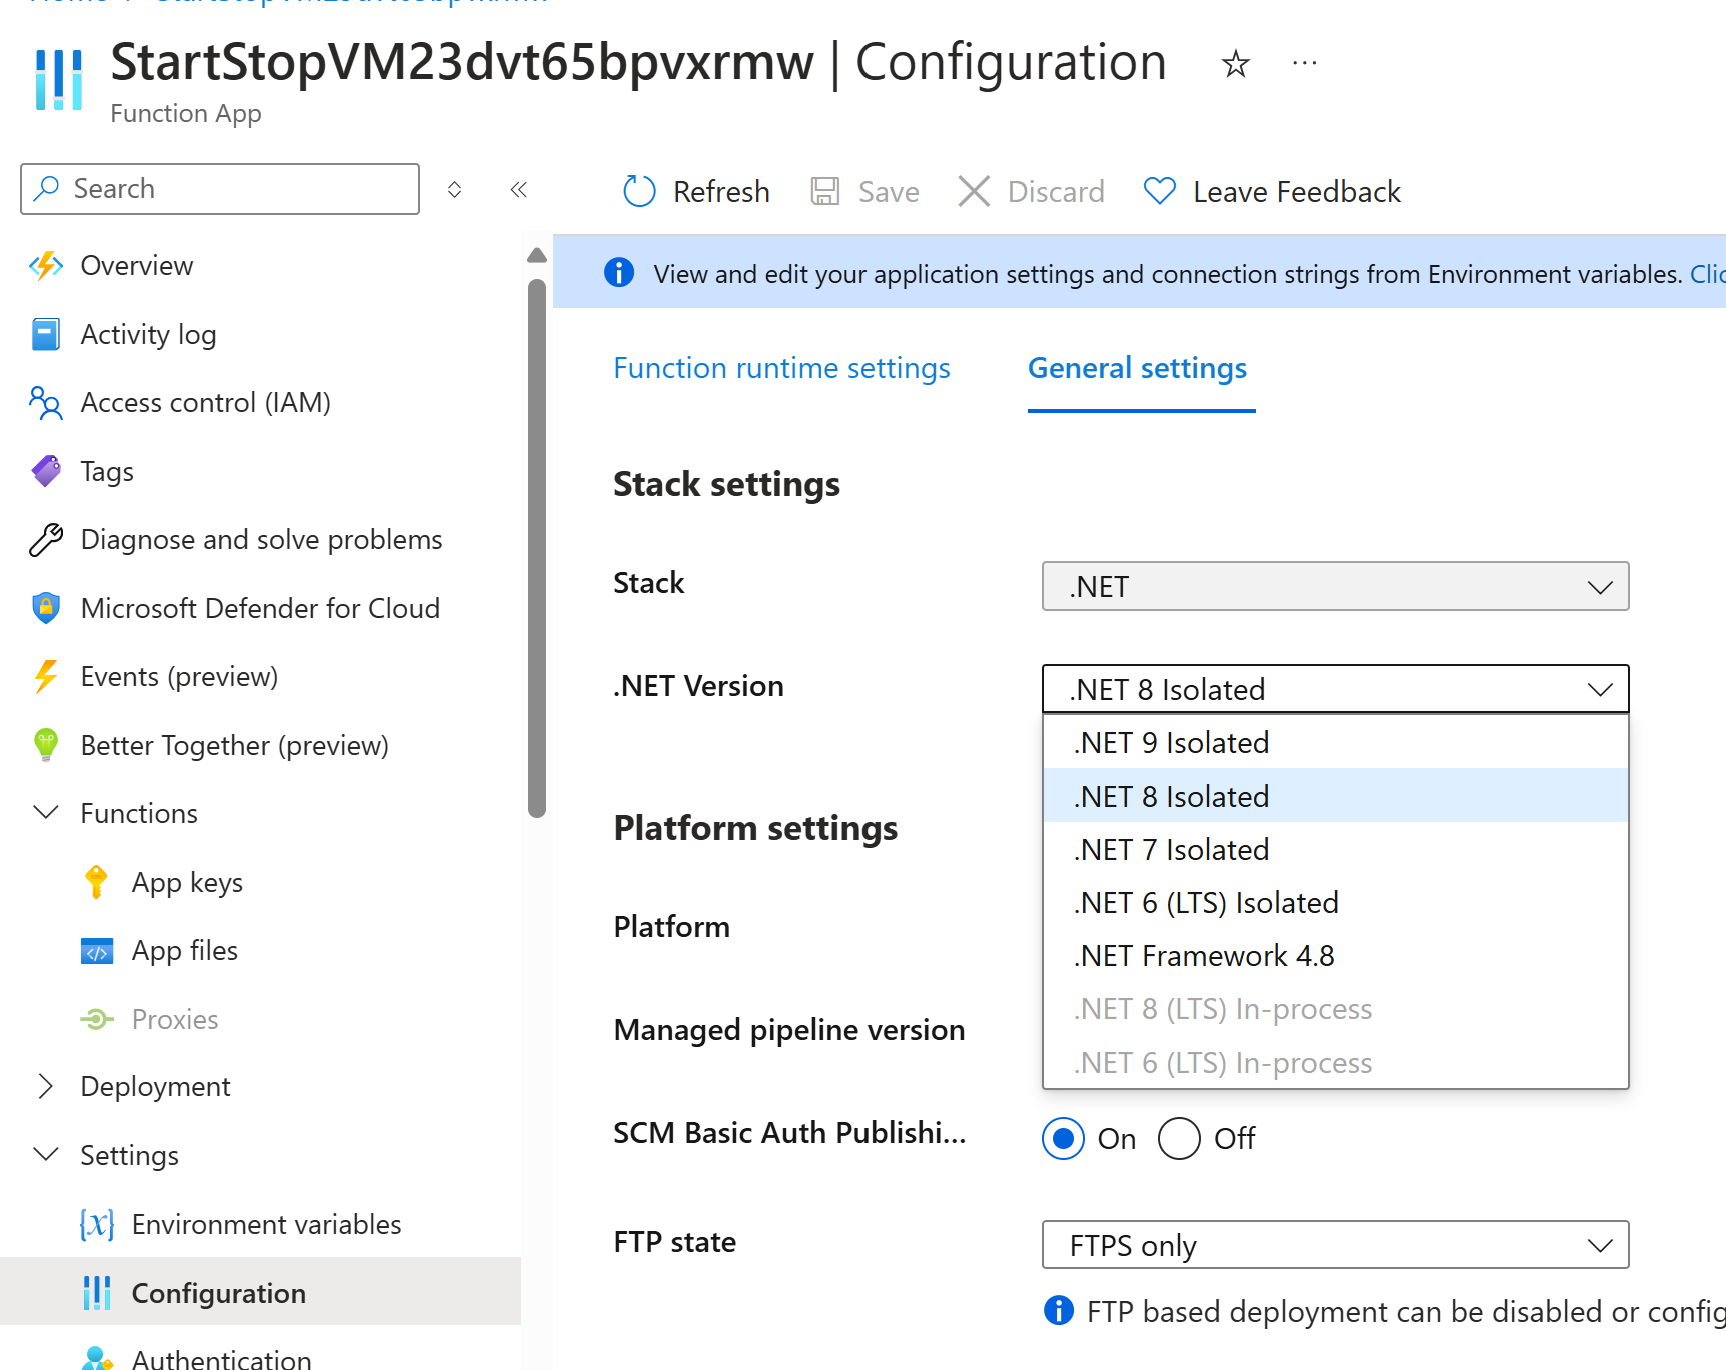Choose .NET Framework 4.8 from list
1726x1370 pixels.
tap(1204, 956)
